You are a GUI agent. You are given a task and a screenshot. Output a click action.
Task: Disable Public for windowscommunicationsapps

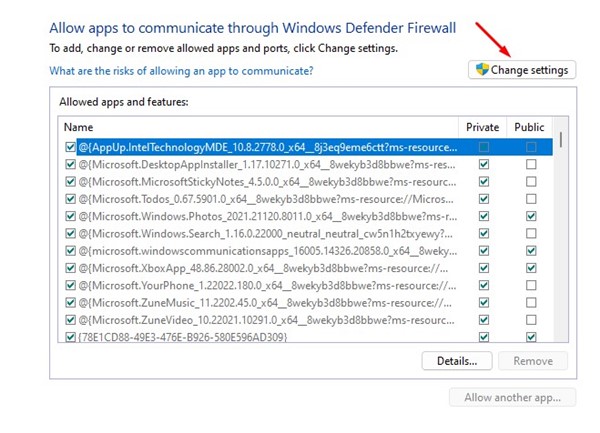click(x=531, y=251)
